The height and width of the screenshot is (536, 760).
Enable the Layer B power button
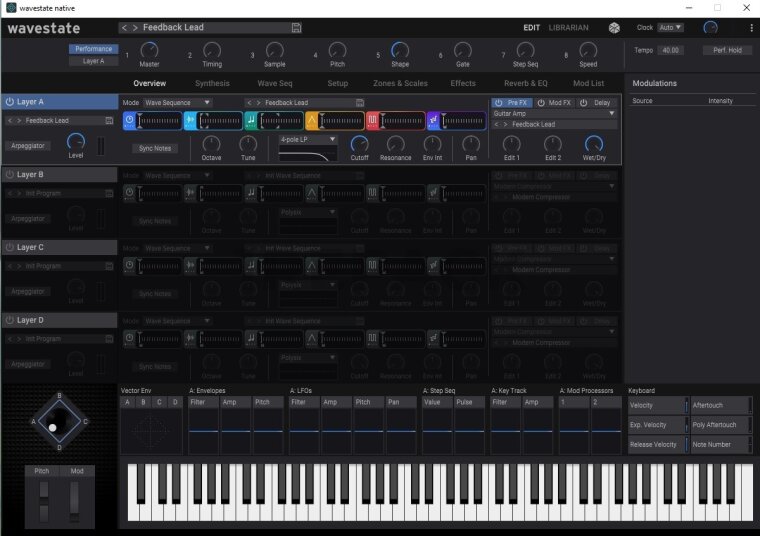pos(10,174)
